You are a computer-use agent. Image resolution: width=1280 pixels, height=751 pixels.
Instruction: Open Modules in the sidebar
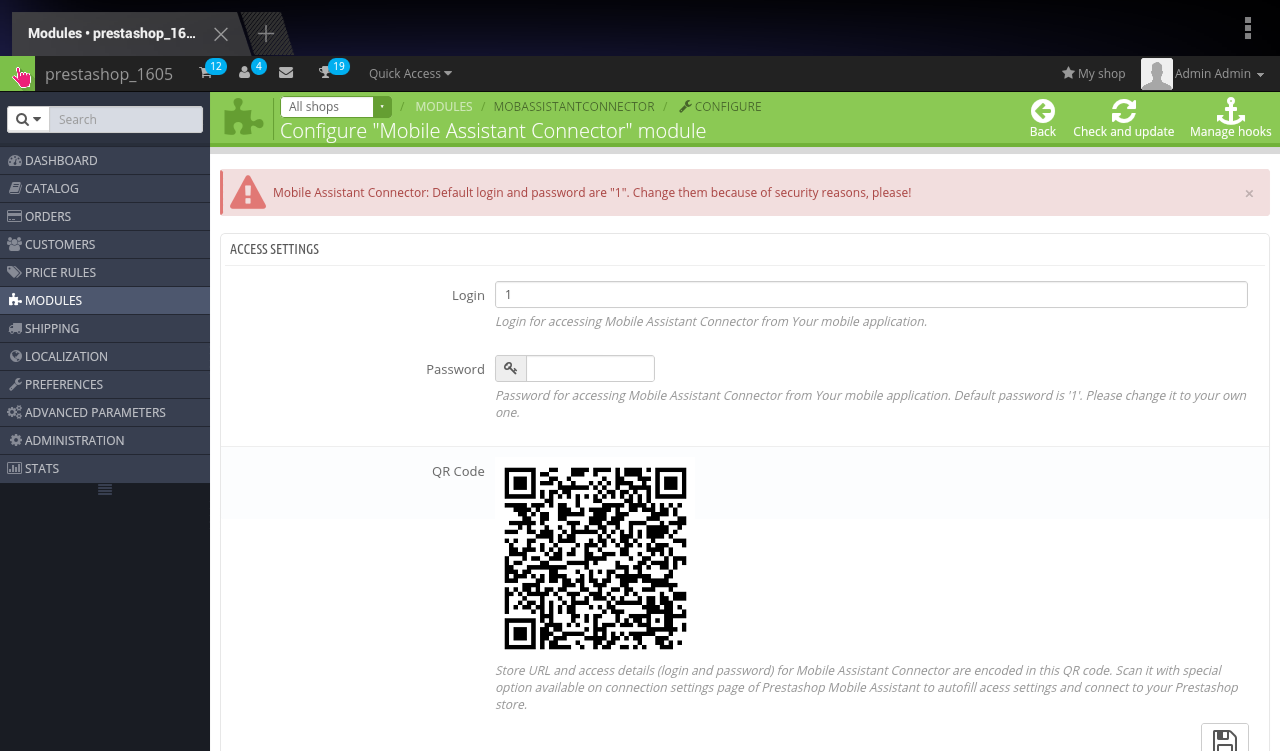tap(105, 300)
